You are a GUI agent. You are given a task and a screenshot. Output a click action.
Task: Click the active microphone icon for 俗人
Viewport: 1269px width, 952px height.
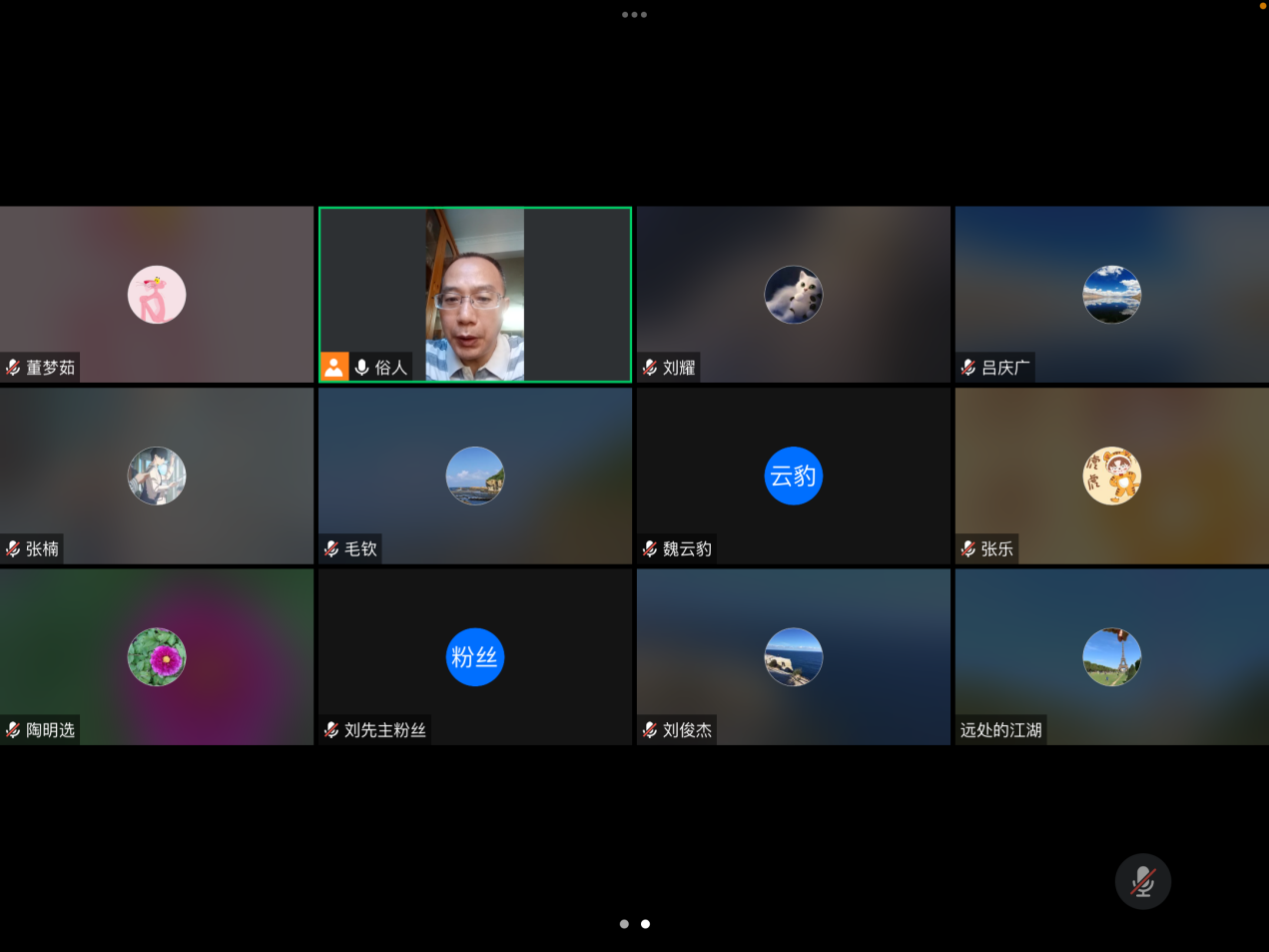[362, 367]
